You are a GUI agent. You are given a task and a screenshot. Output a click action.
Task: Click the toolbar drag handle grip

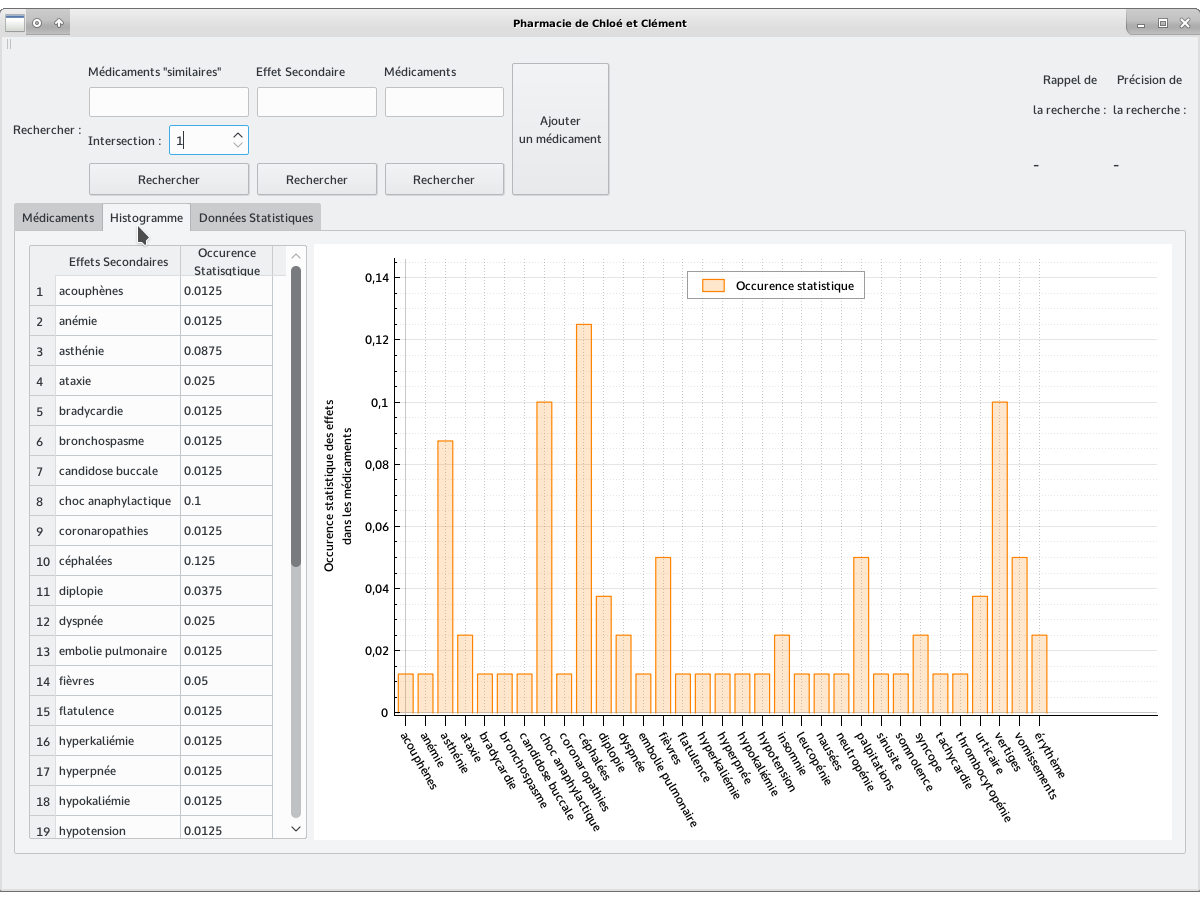[x=9, y=44]
